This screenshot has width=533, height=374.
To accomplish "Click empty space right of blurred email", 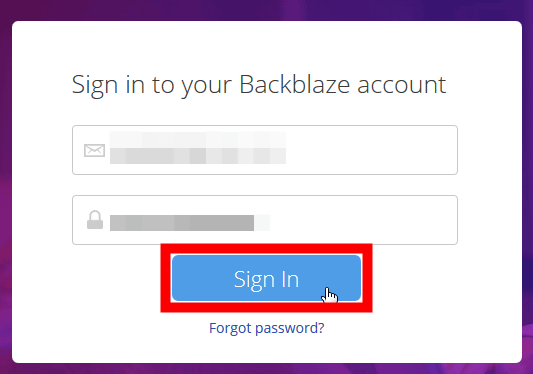I will [371, 150].
